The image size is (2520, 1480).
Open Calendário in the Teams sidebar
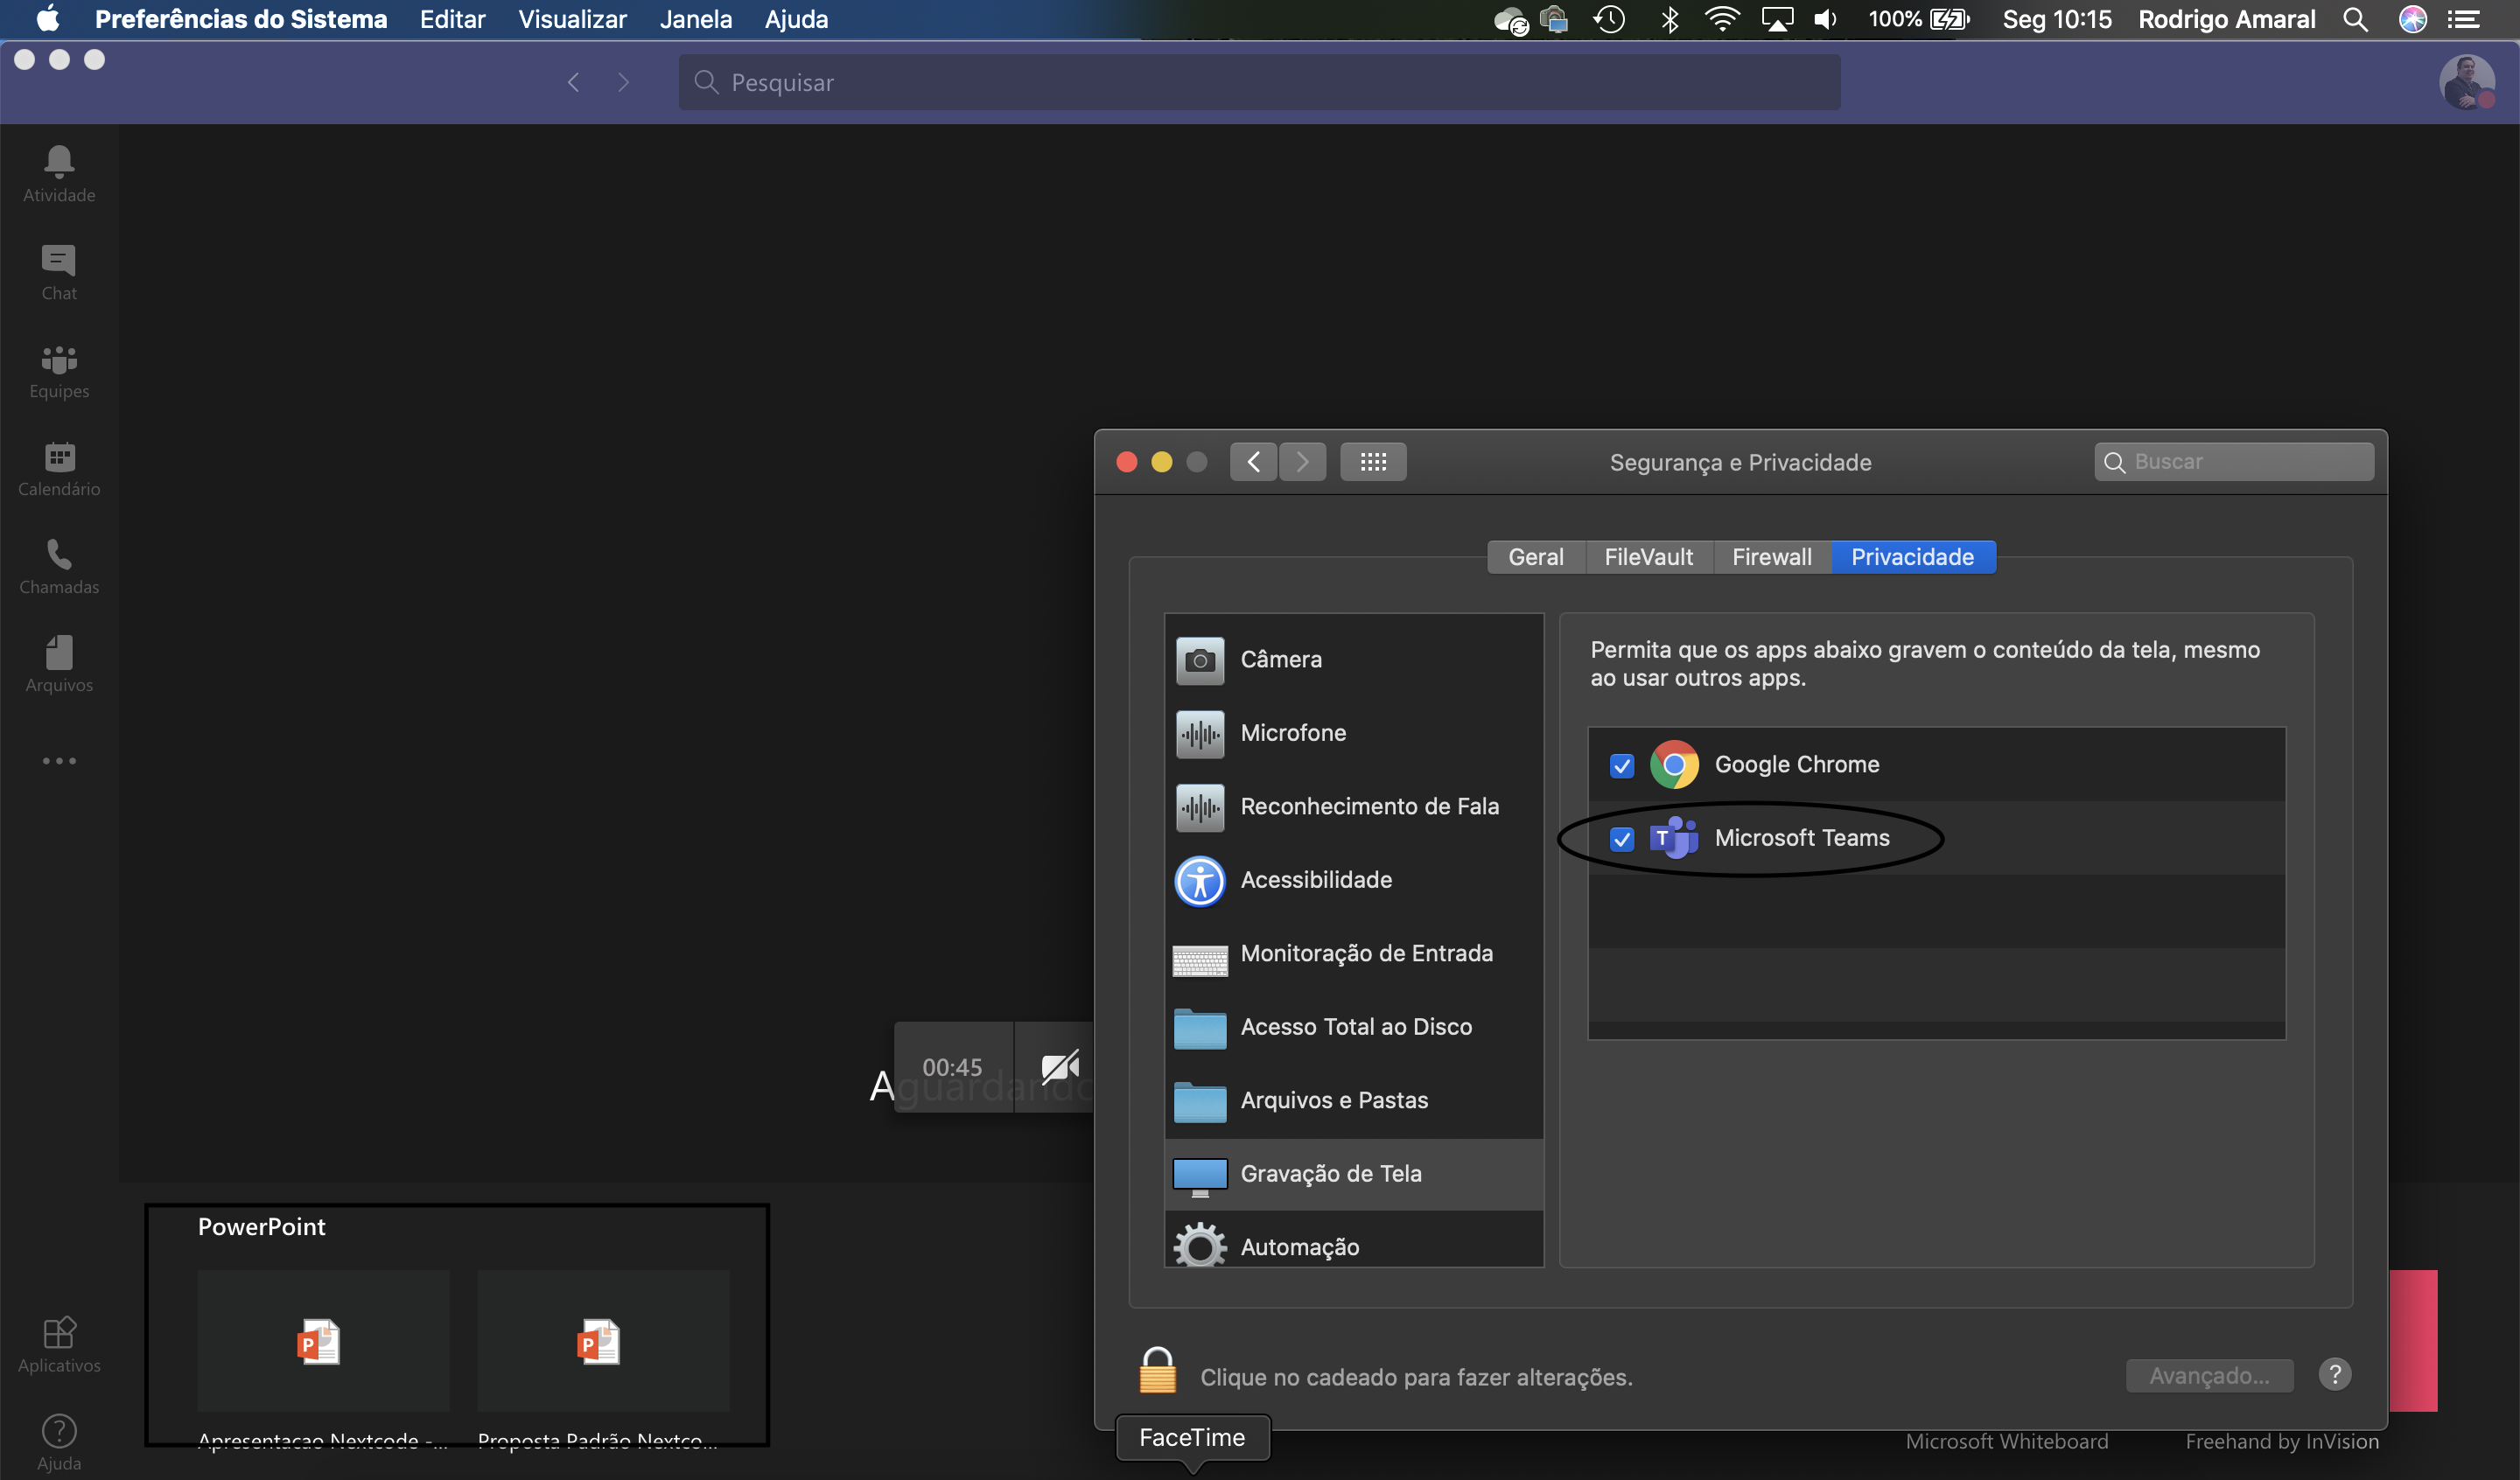pos(59,467)
